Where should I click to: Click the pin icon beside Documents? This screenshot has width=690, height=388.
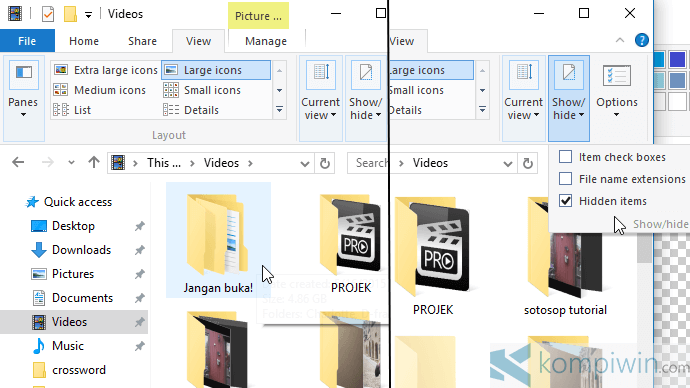point(139,298)
